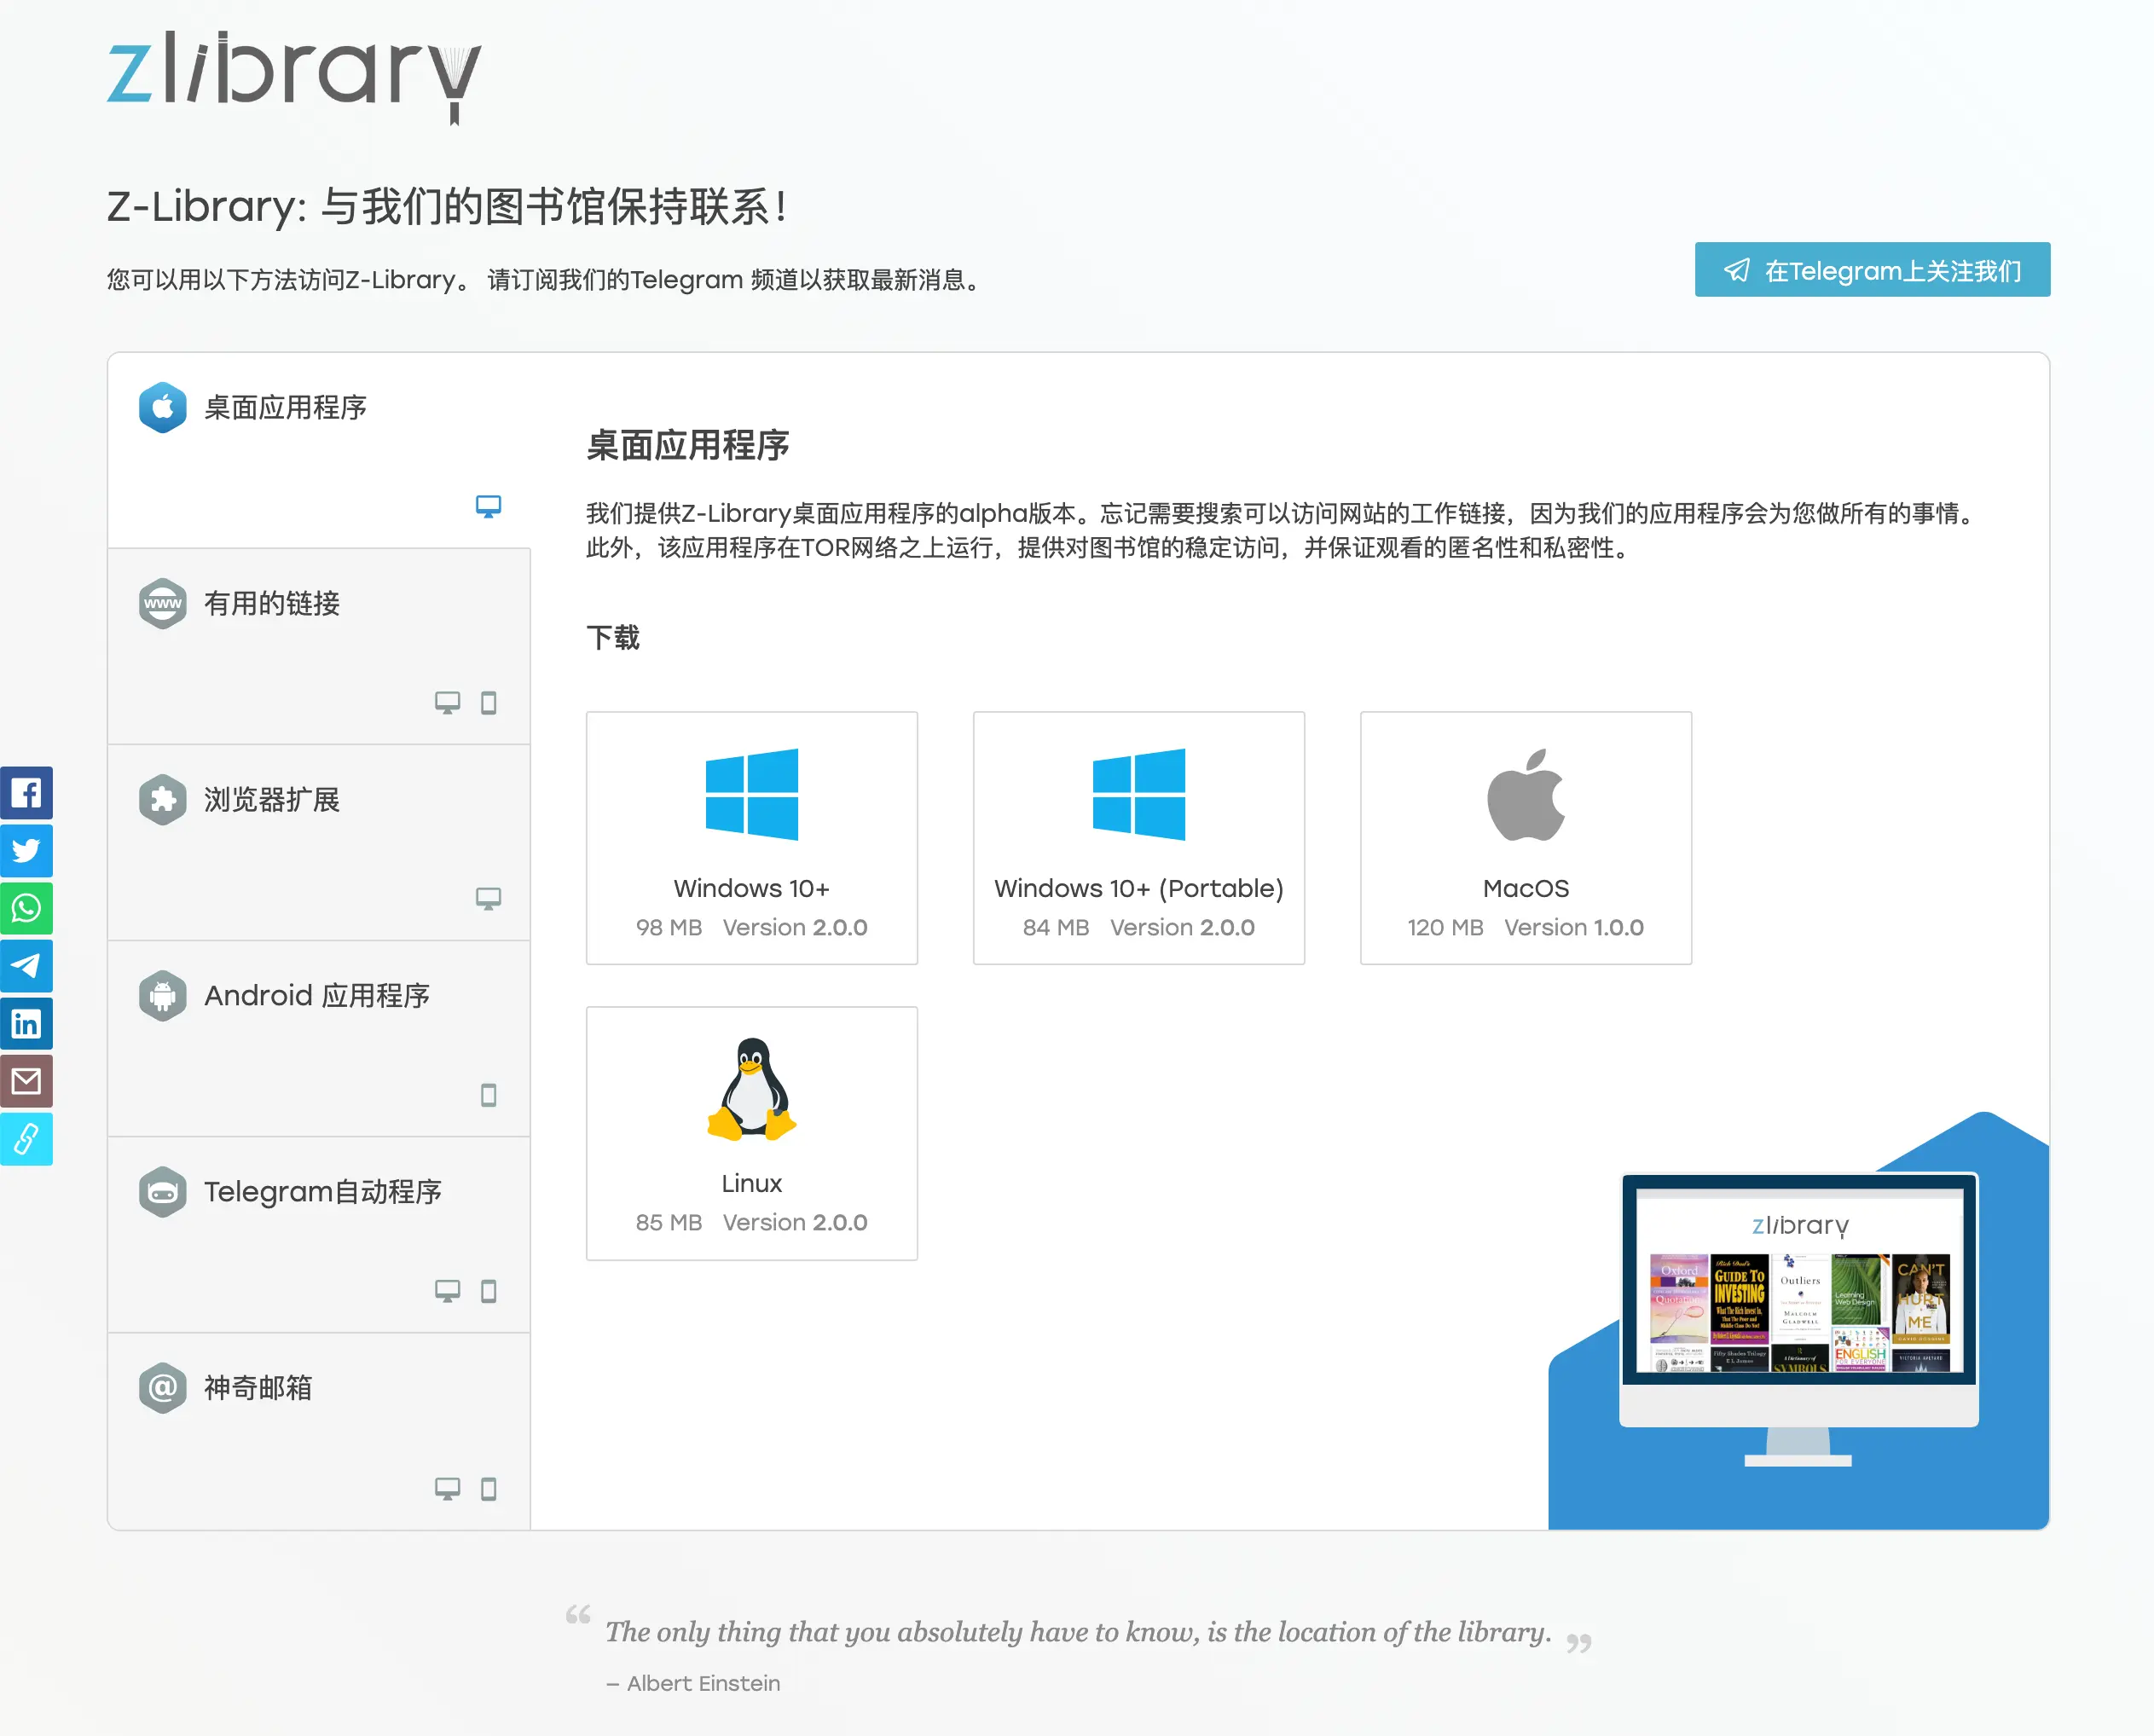Image resolution: width=2154 pixels, height=1736 pixels.
Task: Click the 下载 section heading
Action: click(x=613, y=637)
